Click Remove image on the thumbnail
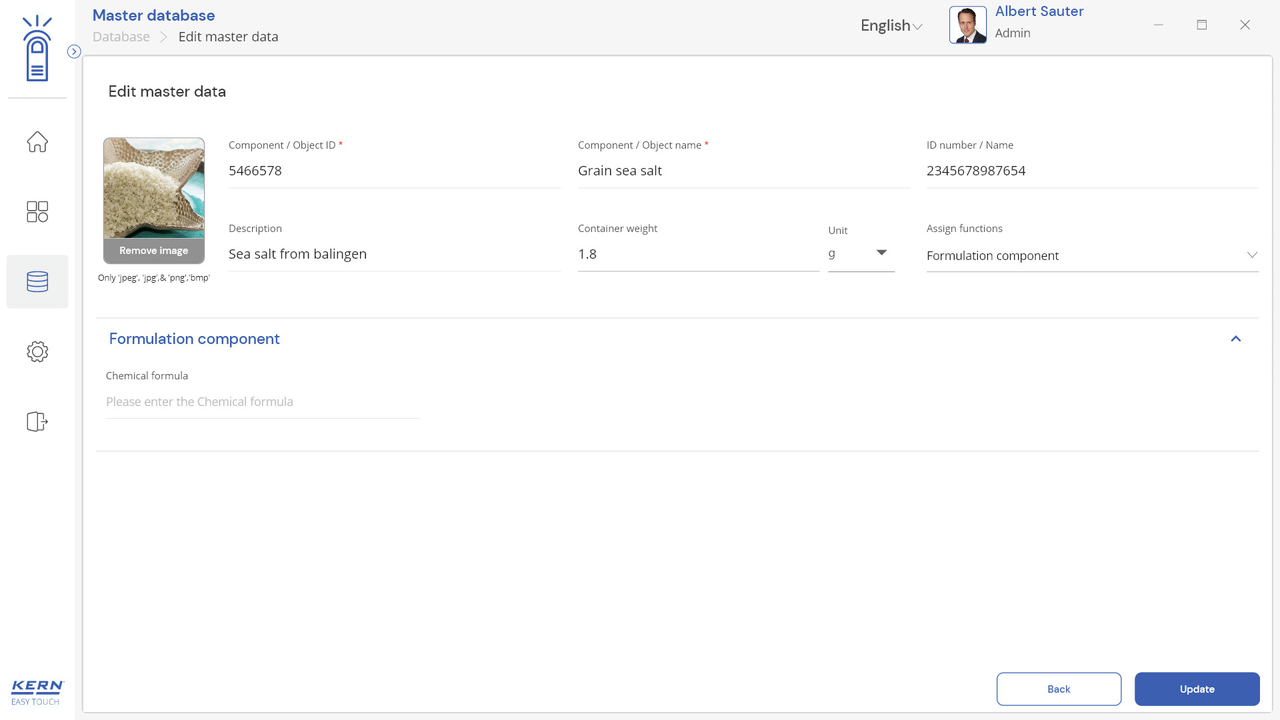Viewport: 1280px width, 720px height. 154,251
